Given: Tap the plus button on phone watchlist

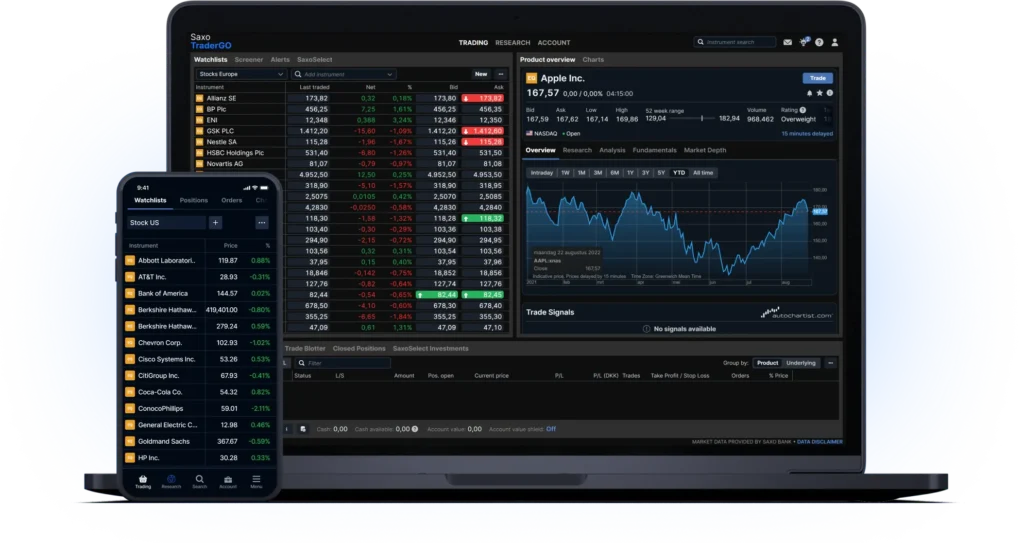Looking at the screenshot, I should coord(216,223).
